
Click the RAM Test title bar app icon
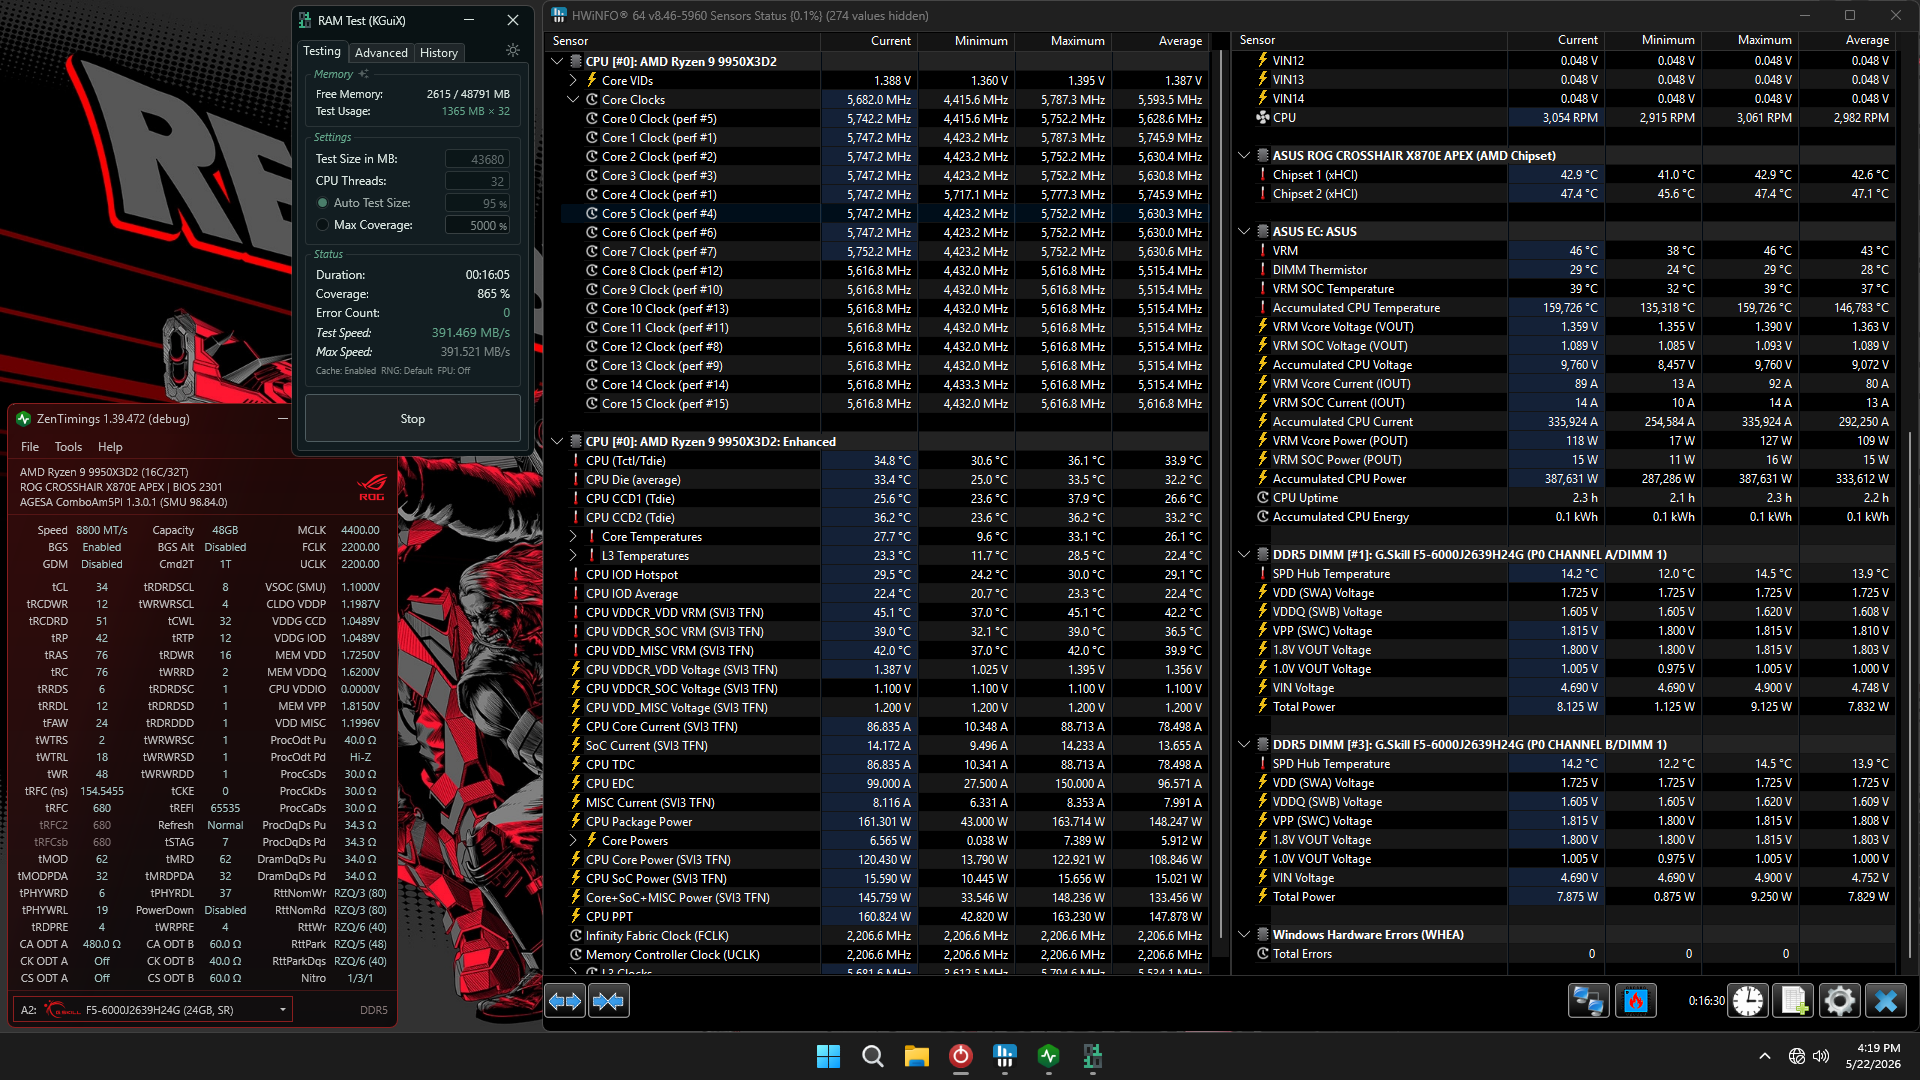click(305, 20)
